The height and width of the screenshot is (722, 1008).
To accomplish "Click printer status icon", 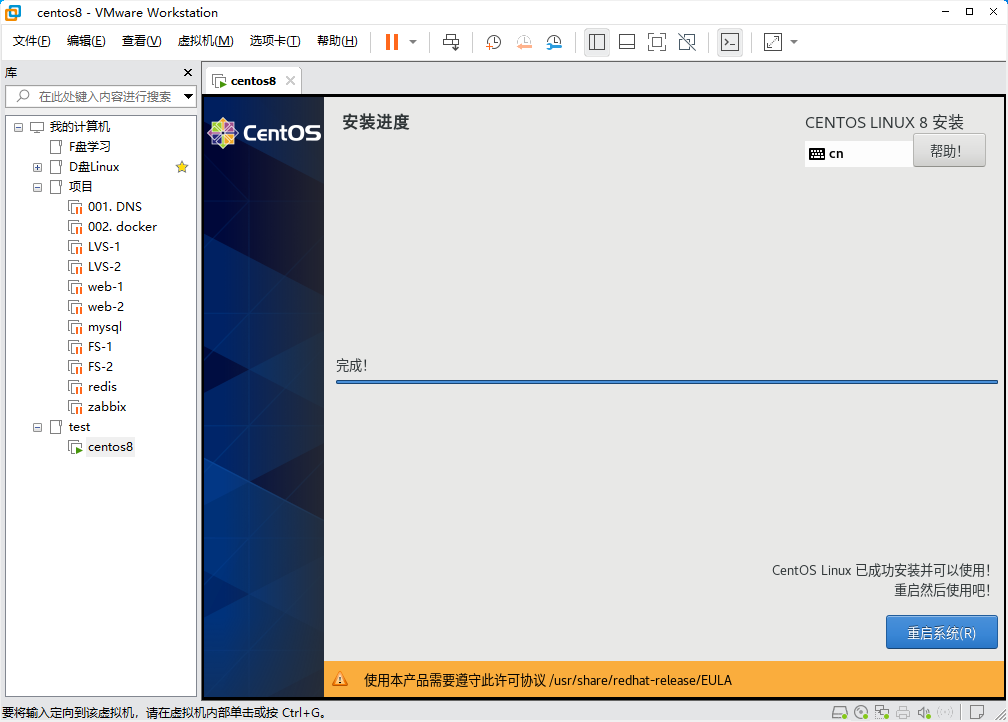I will click(x=903, y=712).
